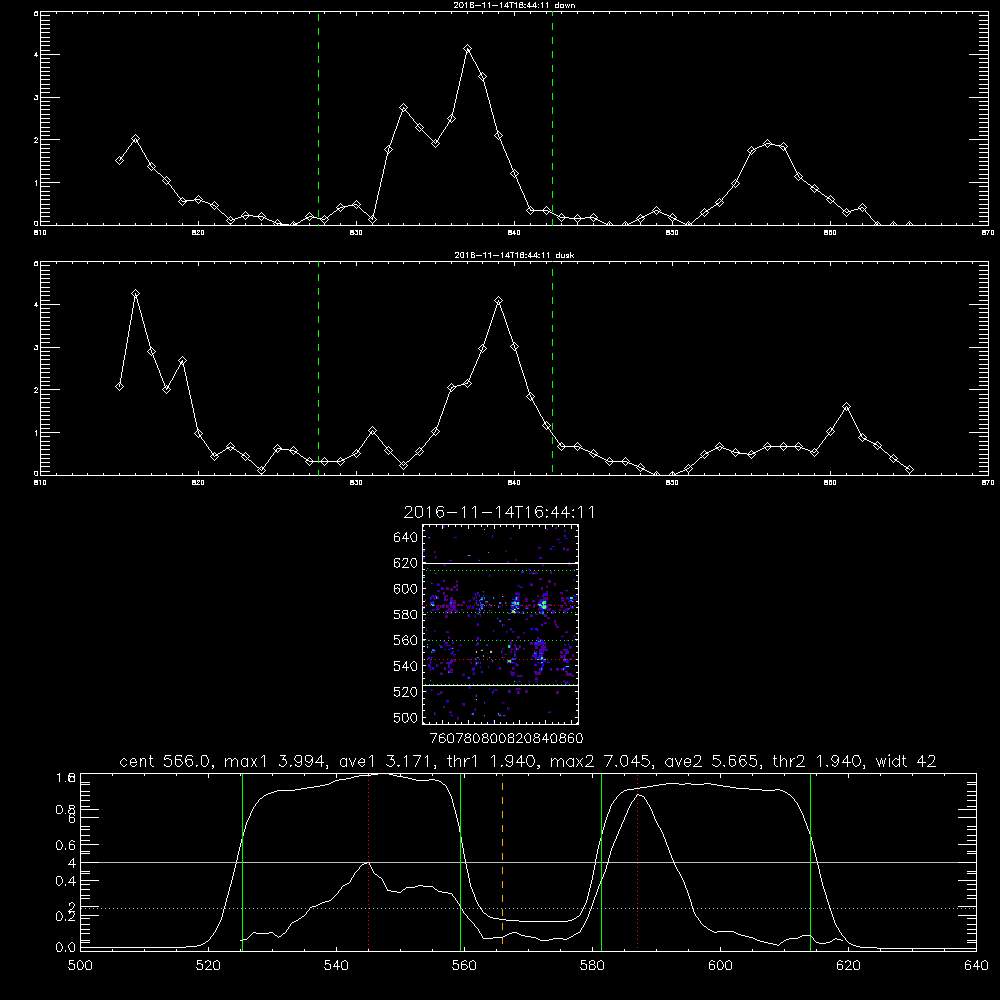Click the '600' y-axis label beside the heatmap
Image resolution: width=1000 pixels, height=1000 pixels.
click(406, 589)
